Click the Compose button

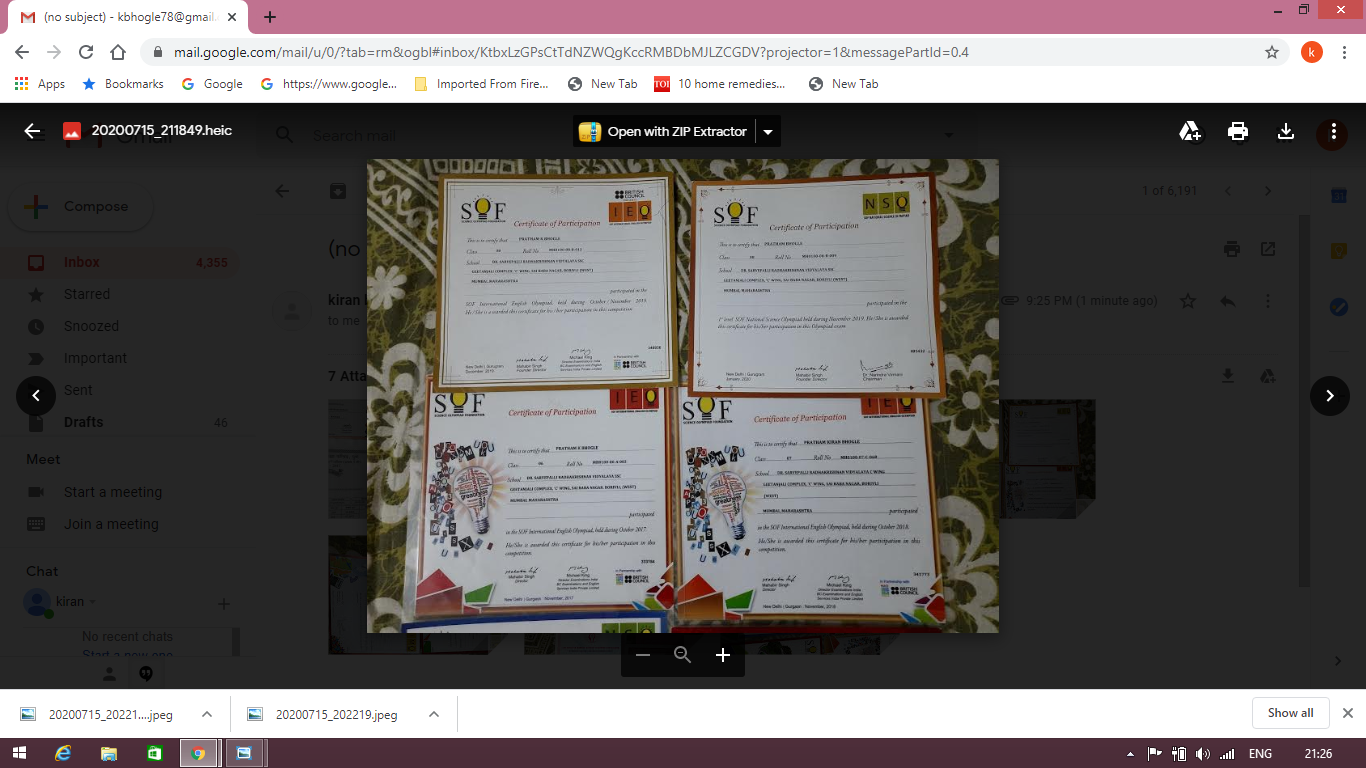pos(80,207)
